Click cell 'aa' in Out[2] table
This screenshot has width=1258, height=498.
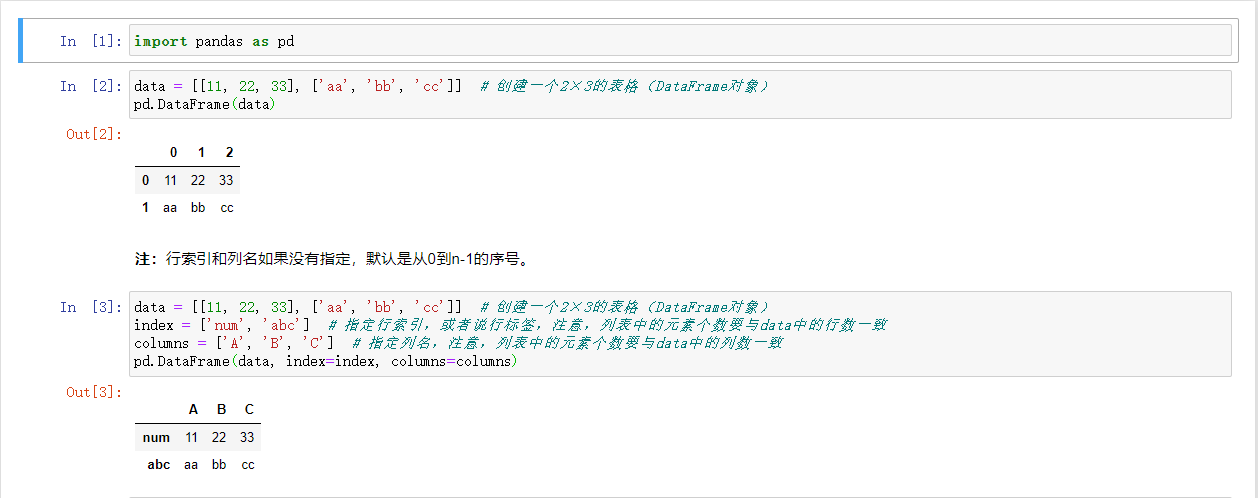pos(170,208)
